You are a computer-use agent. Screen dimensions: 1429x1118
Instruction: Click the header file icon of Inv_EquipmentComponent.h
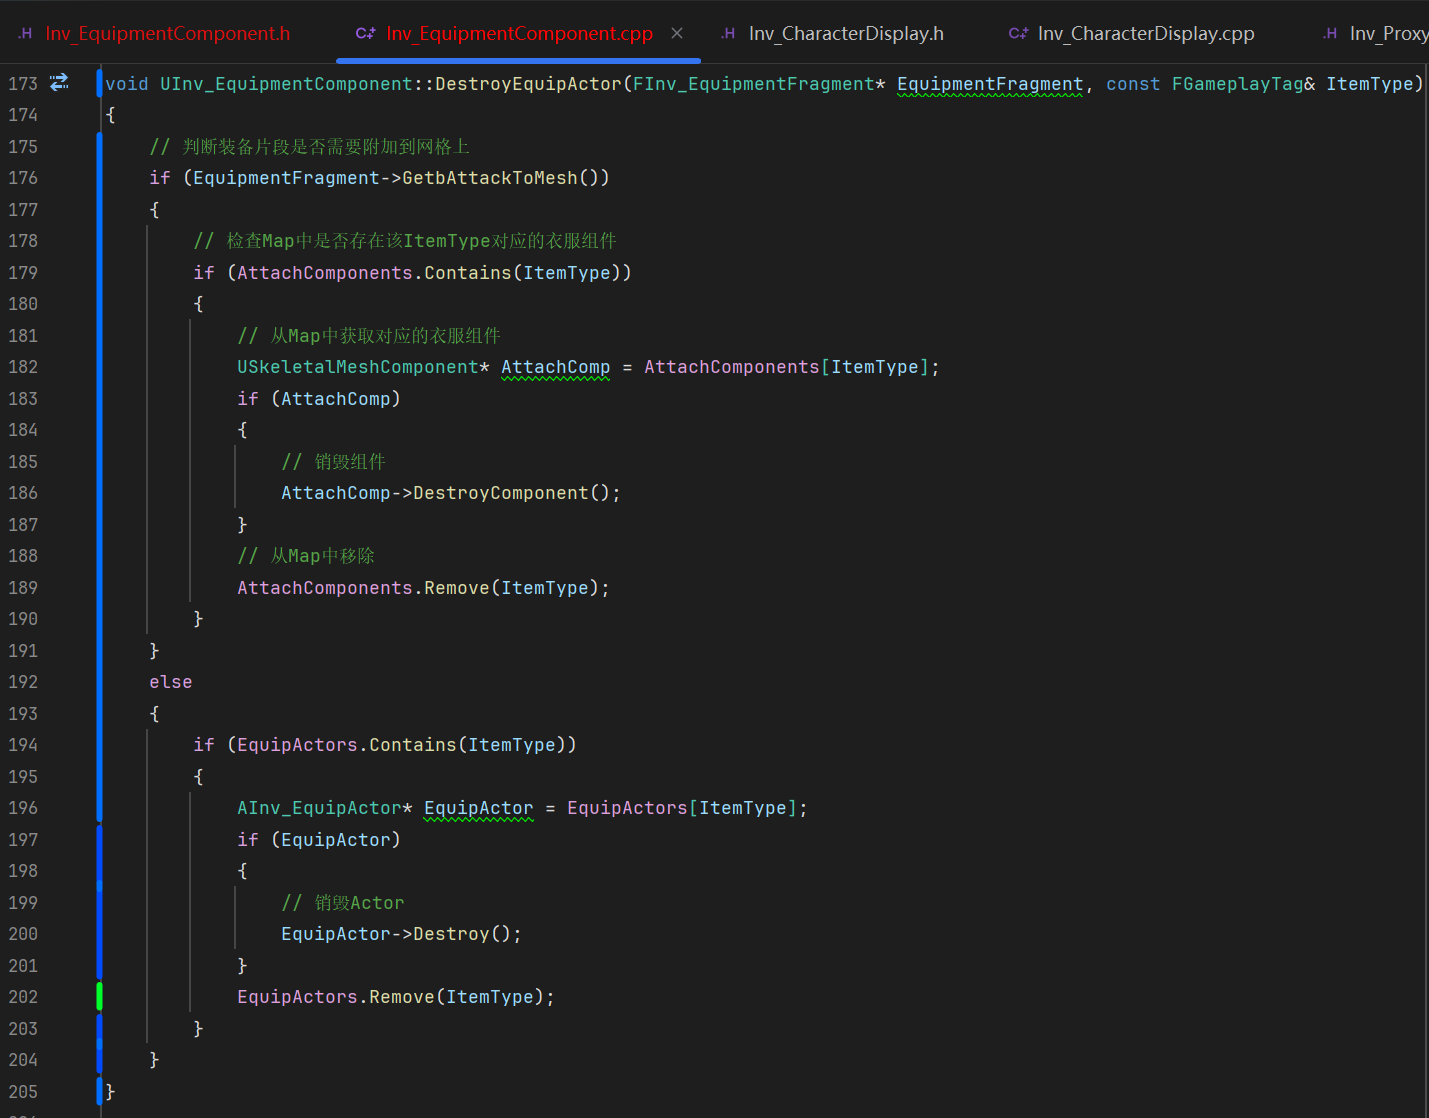(25, 33)
